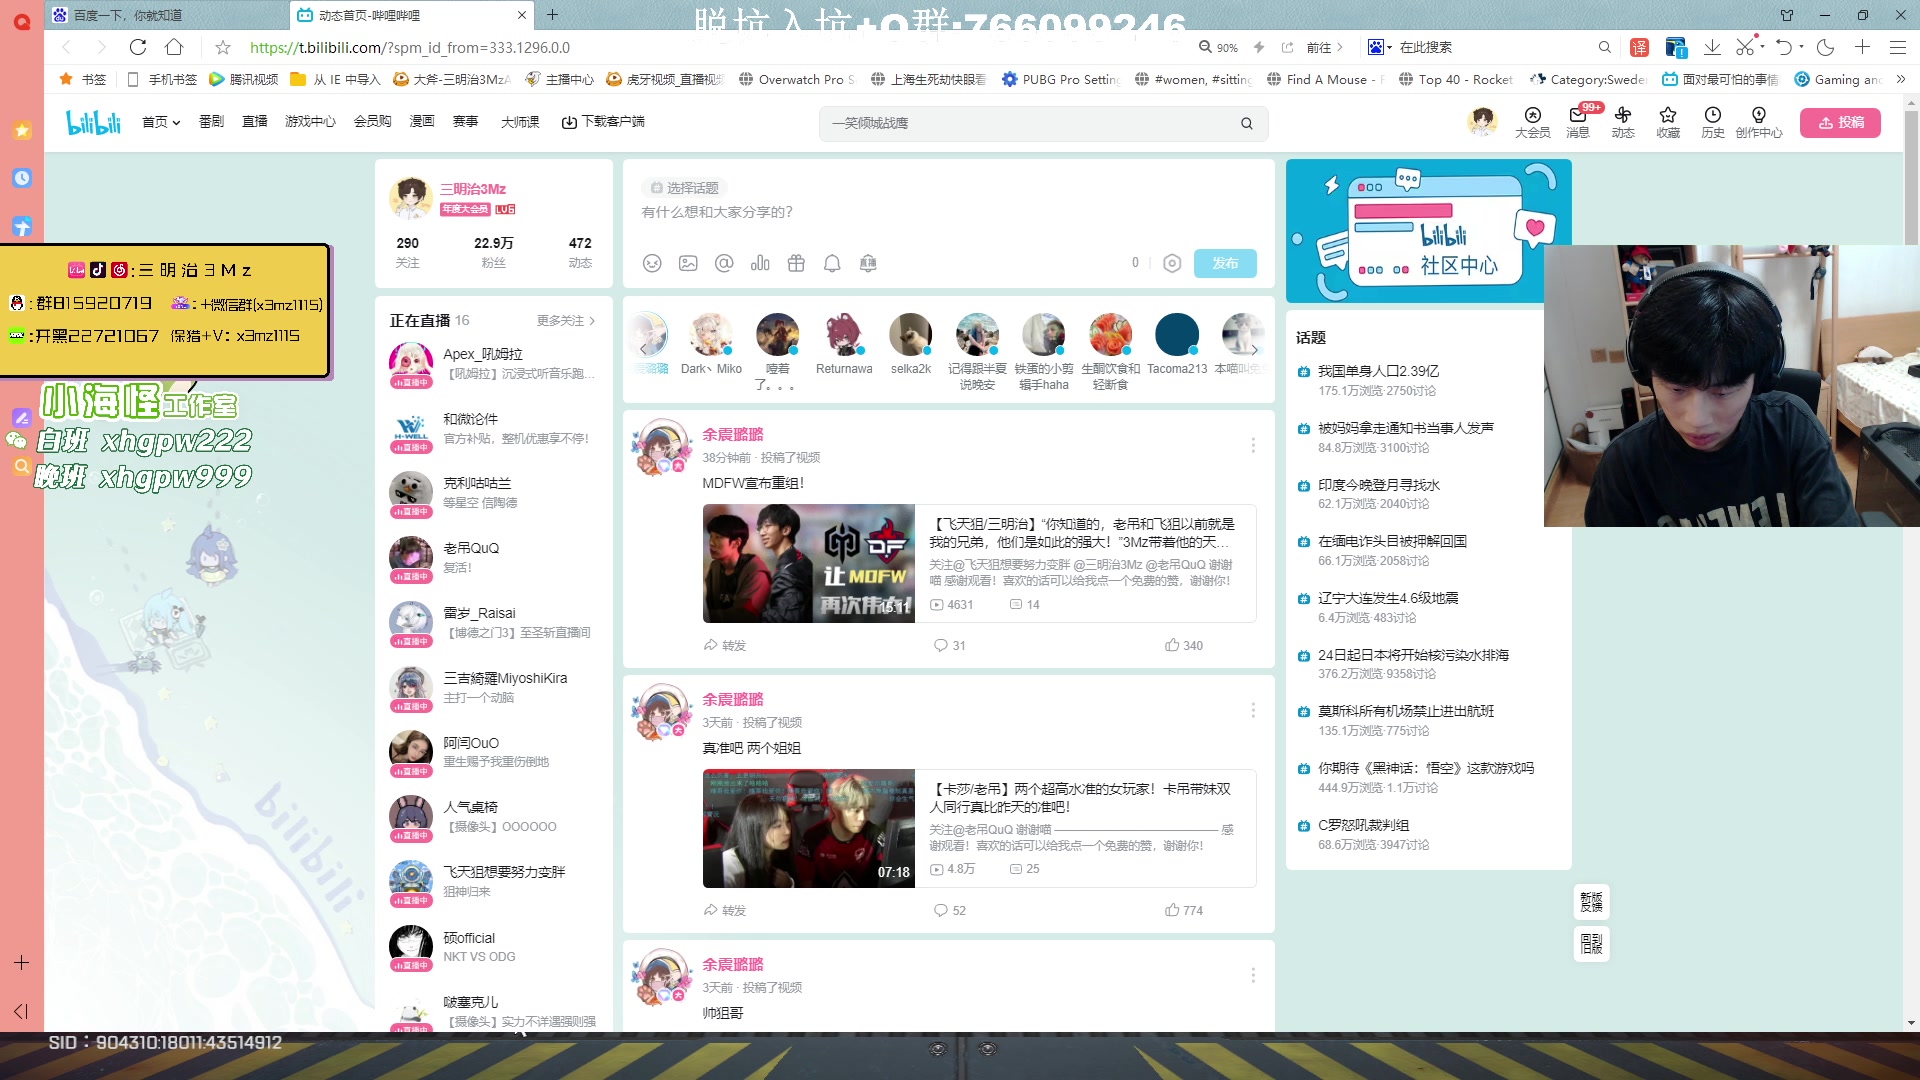This screenshot has height=1080, width=1920.
Task: Expand 更多关注 live list
Action: coord(566,321)
